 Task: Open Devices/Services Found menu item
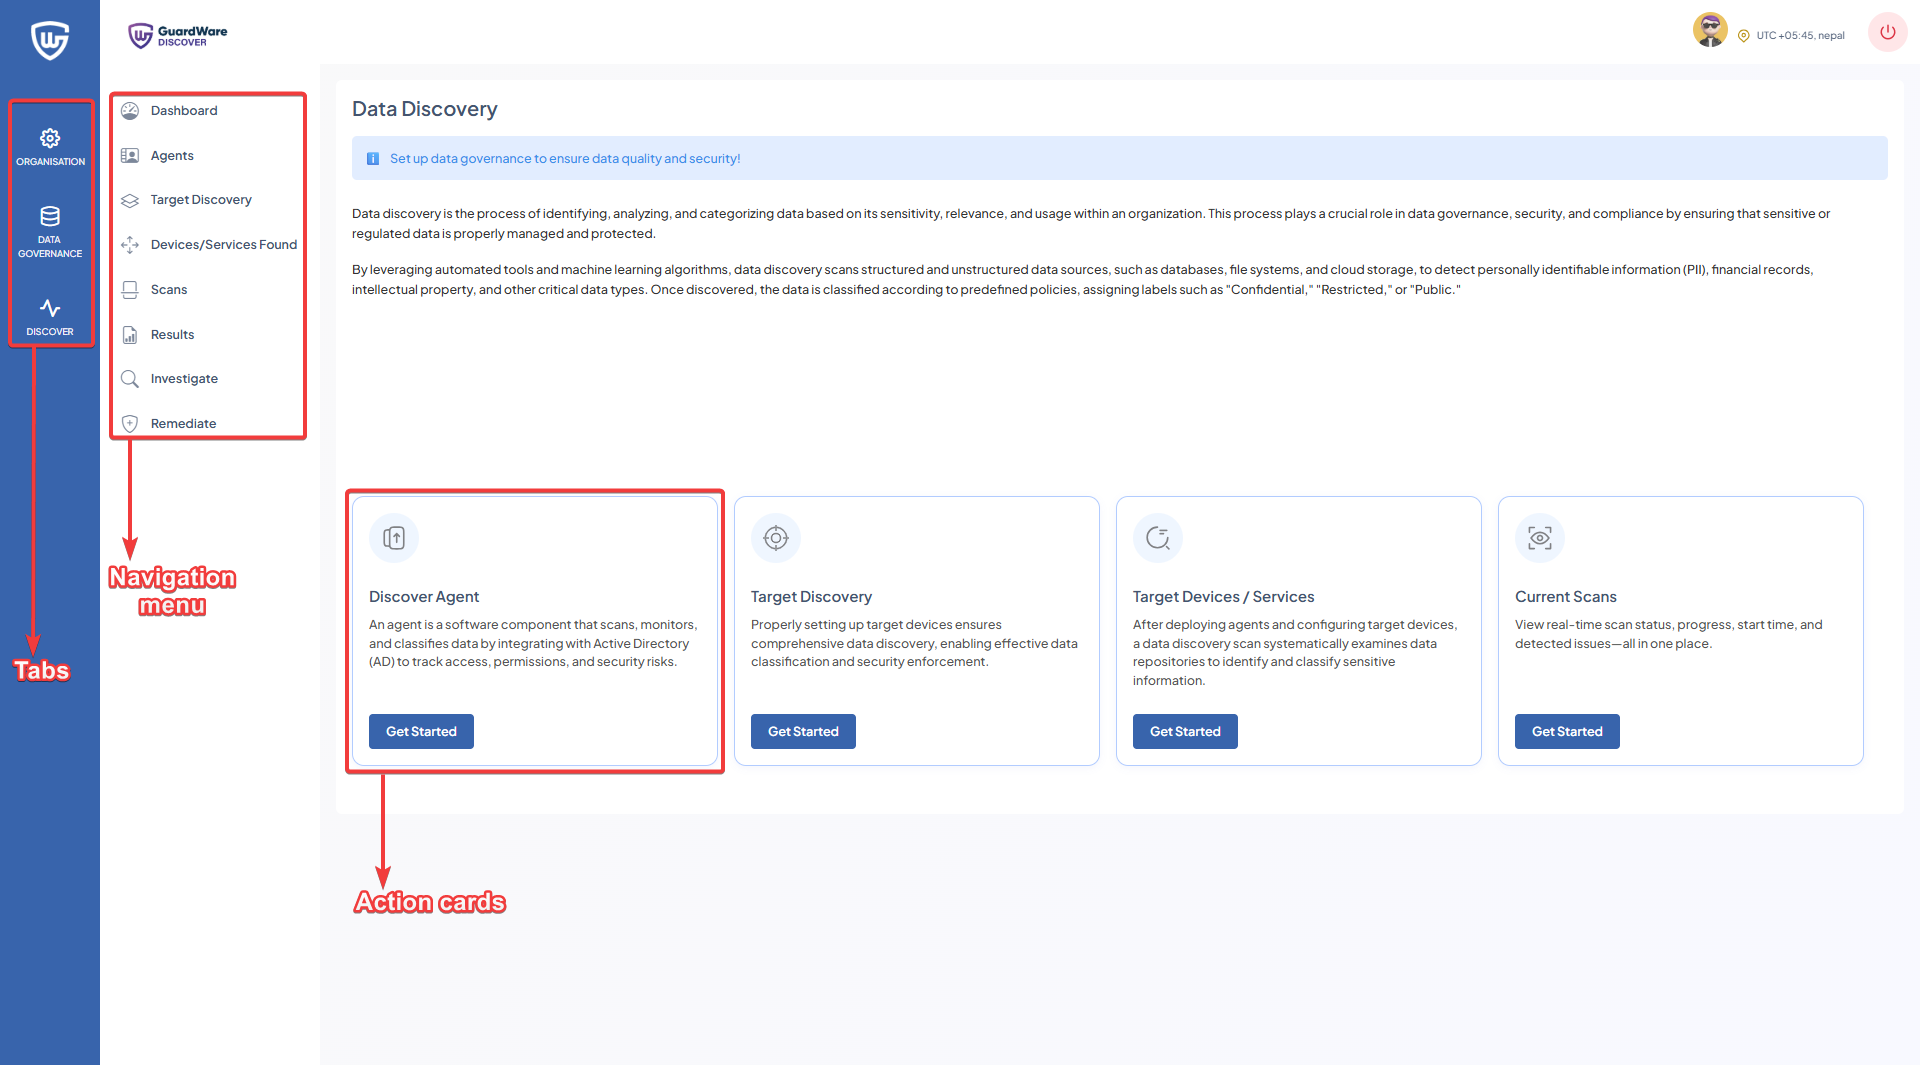pyautogui.click(x=223, y=245)
